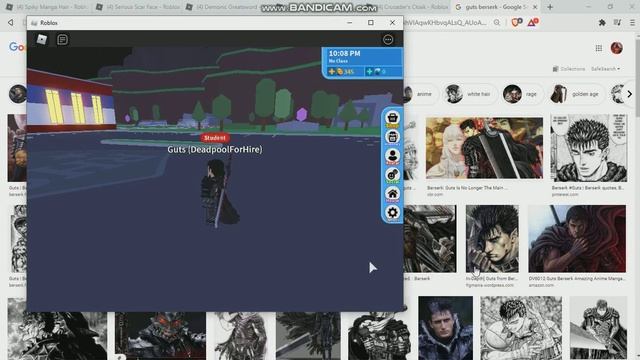Click the browser address bar URL
Screen dimensions: 640x360
pyautogui.click(x=445, y=23)
